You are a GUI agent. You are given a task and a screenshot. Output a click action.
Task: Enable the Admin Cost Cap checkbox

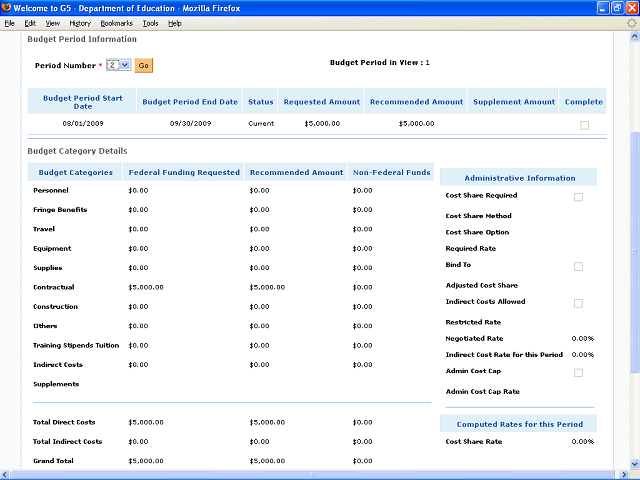click(578, 373)
